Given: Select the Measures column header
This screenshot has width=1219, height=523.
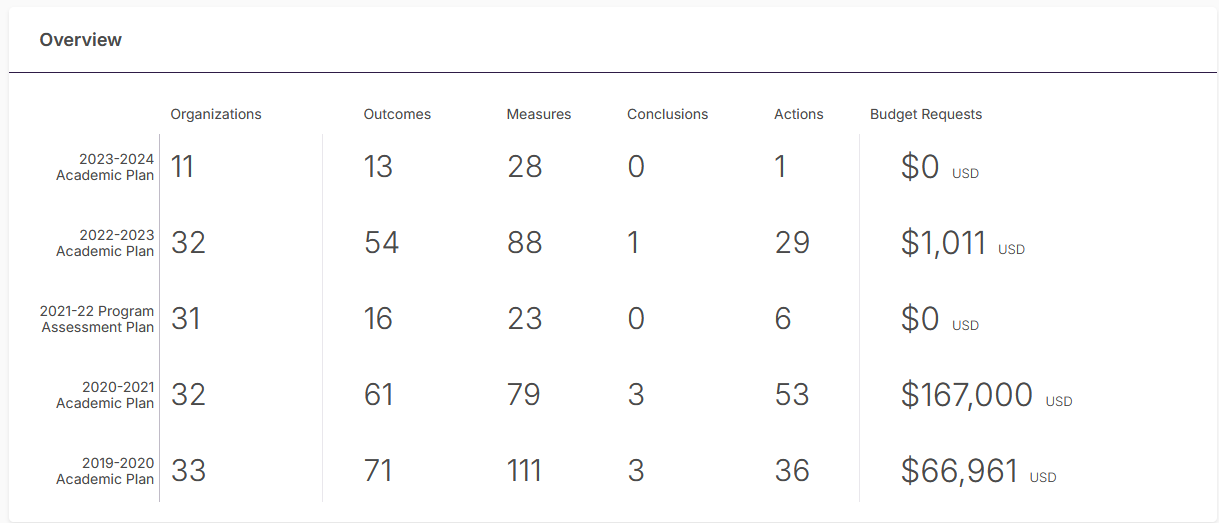Looking at the screenshot, I should click(539, 114).
